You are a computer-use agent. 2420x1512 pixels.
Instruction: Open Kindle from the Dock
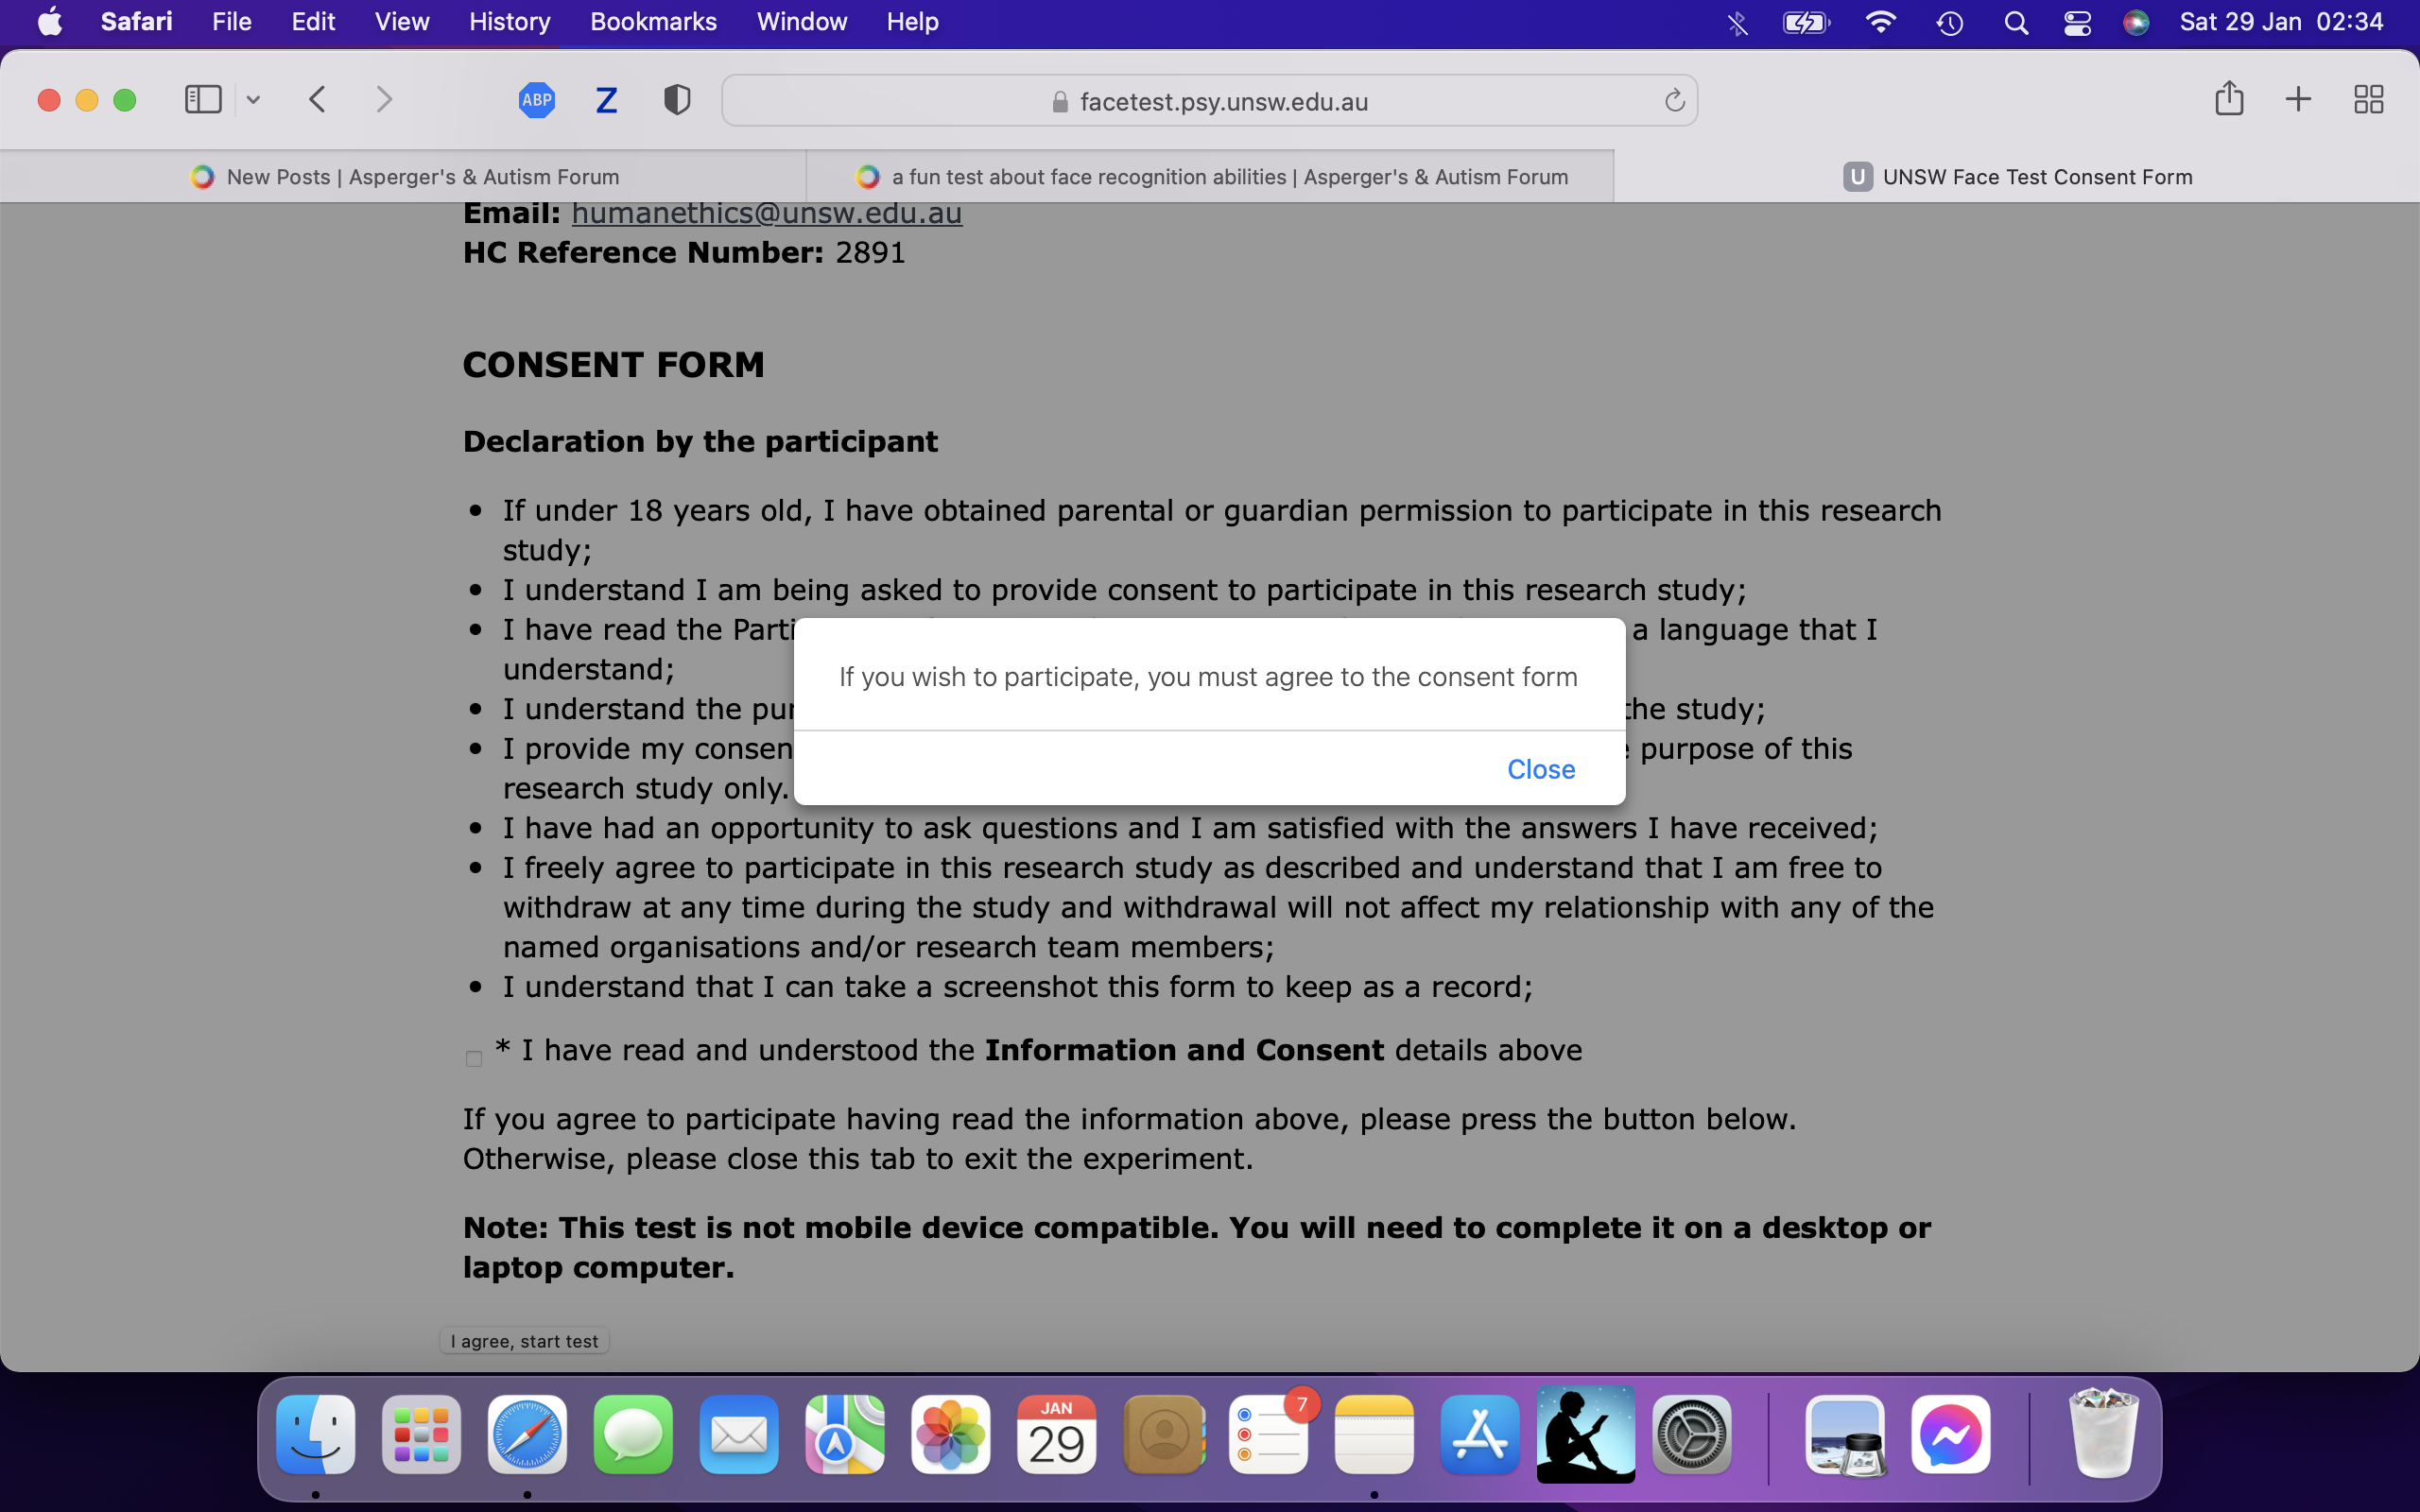coord(1586,1435)
